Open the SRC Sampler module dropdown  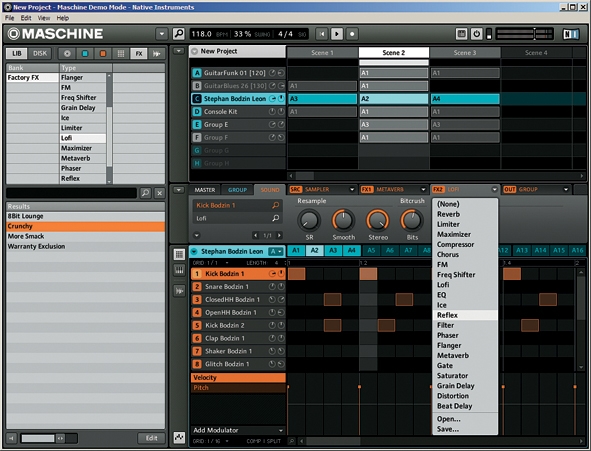pyautogui.click(x=352, y=190)
